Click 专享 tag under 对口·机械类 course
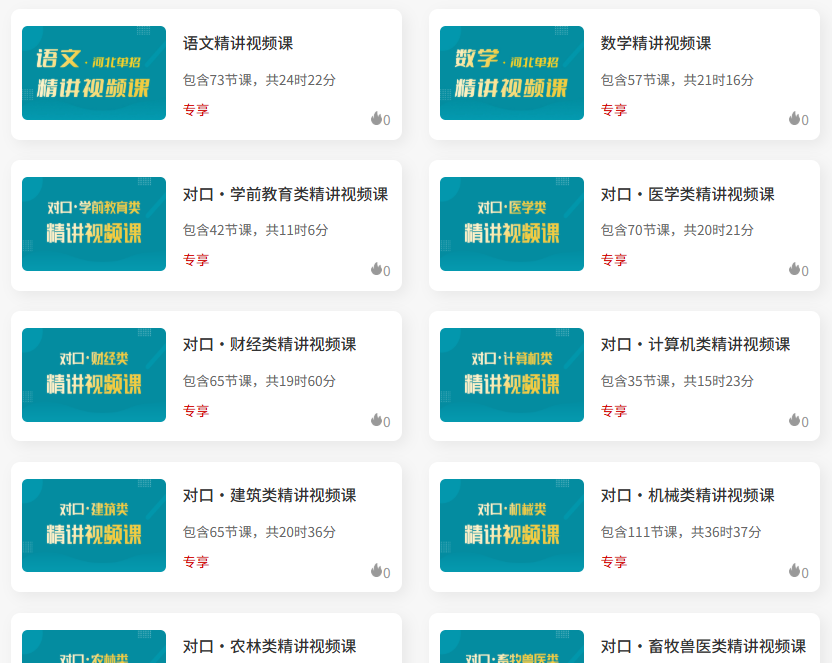This screenshot has height=663, width=832. tap(614, 562)
